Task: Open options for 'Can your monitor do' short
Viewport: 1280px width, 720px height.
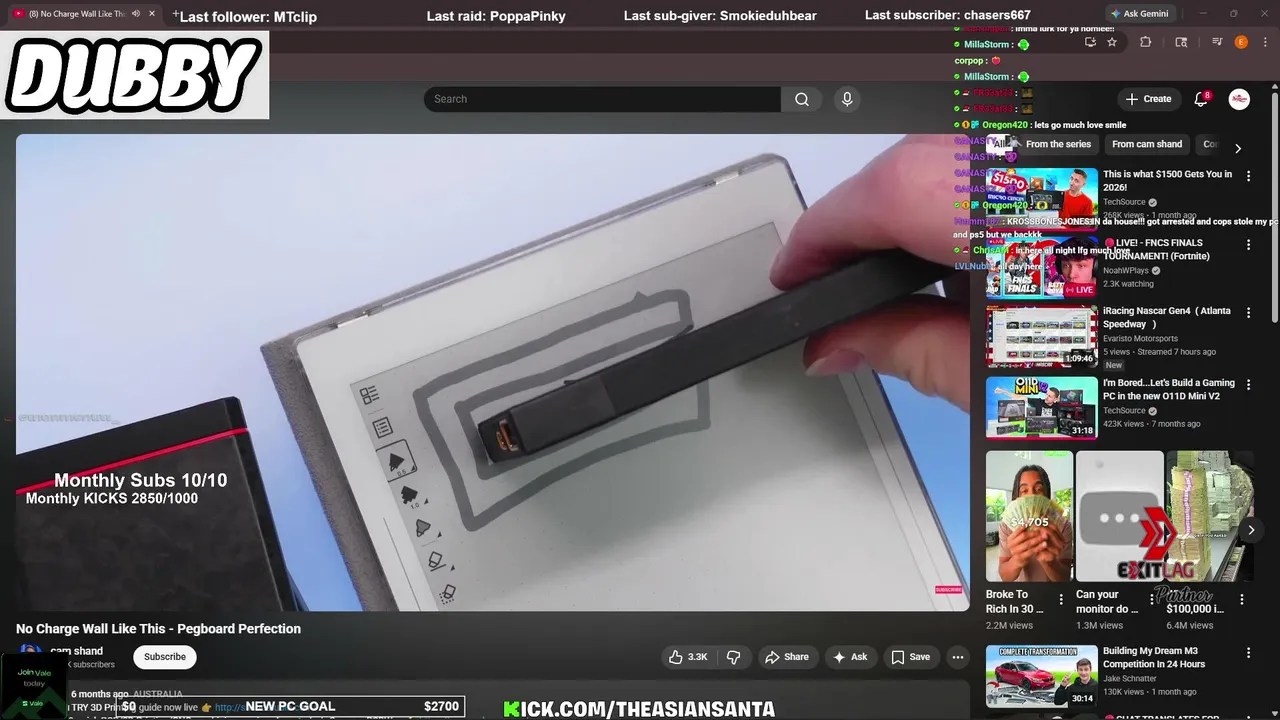Action: (1152, 600)
